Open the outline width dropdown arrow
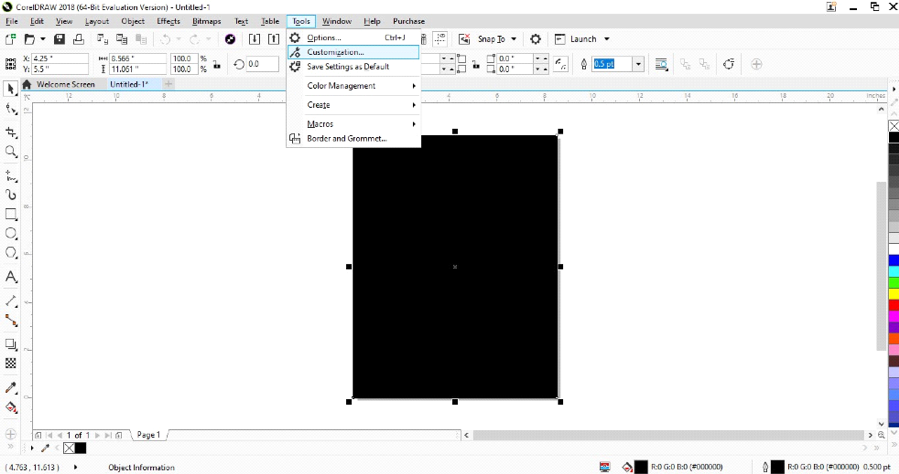Screen dimensions: 899x474 (638, 64)
